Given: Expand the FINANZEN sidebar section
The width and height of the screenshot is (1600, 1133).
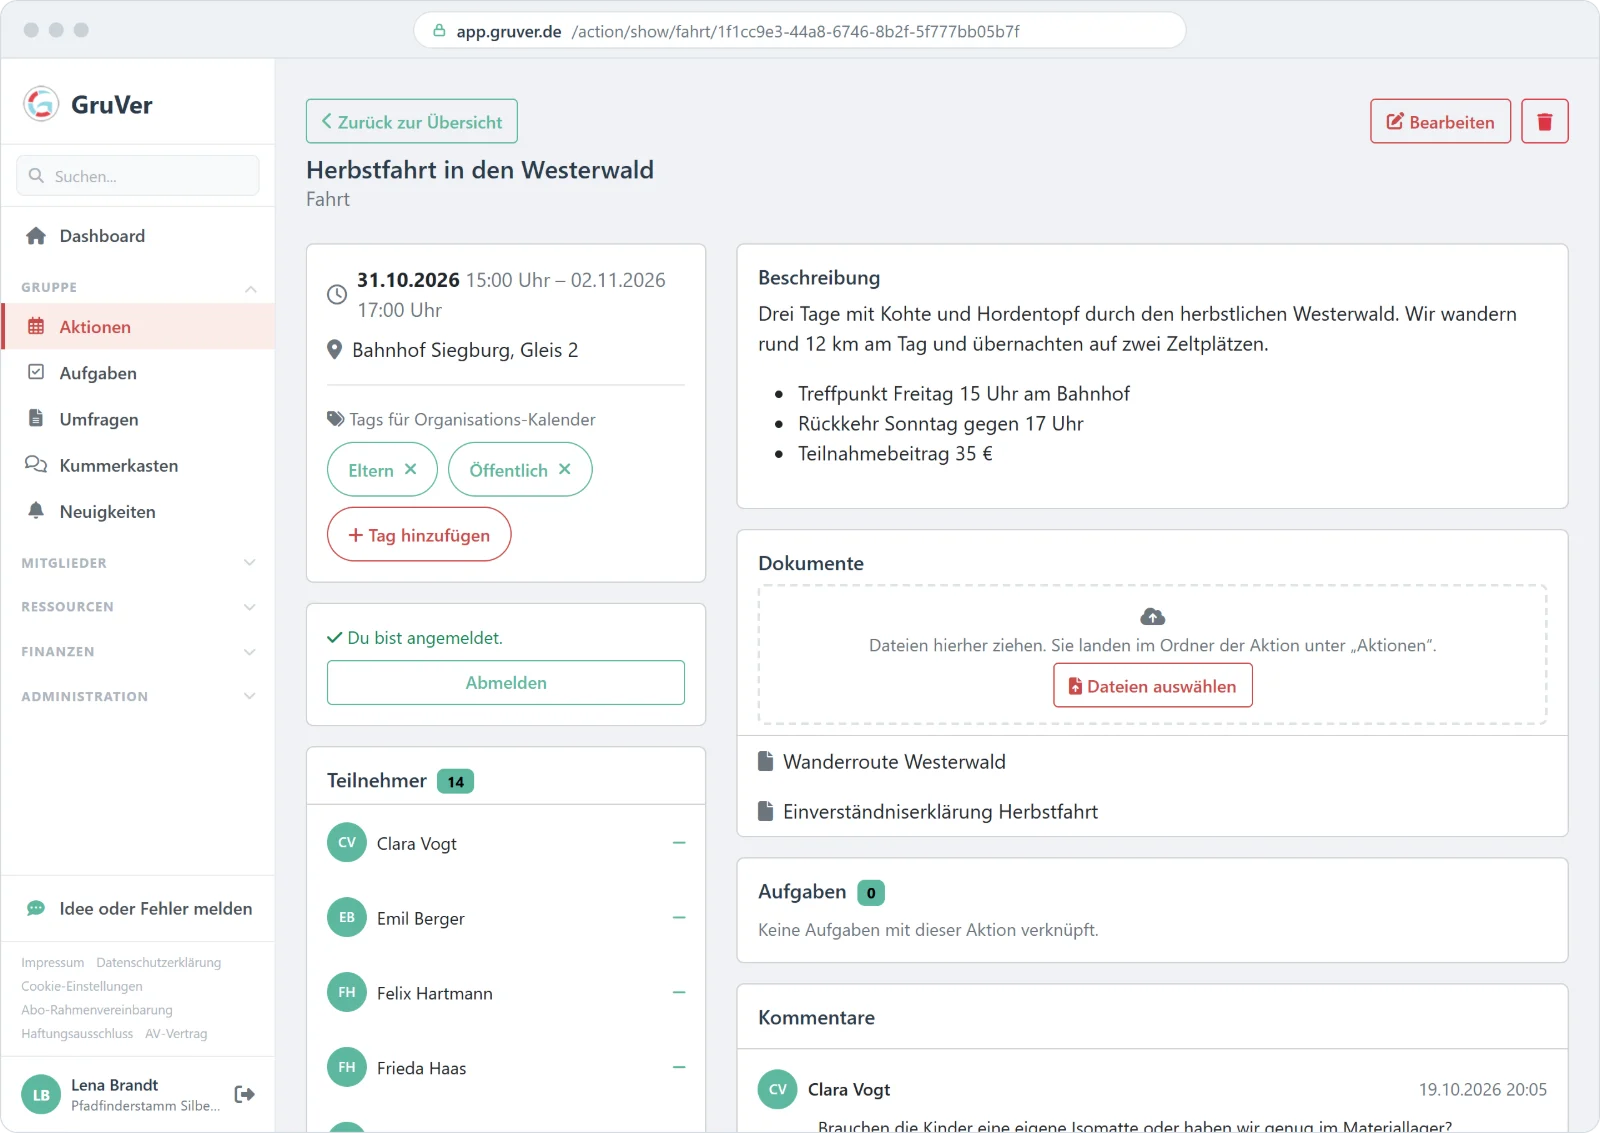Looking at the screenshot, I should click(x=138, y=651).
